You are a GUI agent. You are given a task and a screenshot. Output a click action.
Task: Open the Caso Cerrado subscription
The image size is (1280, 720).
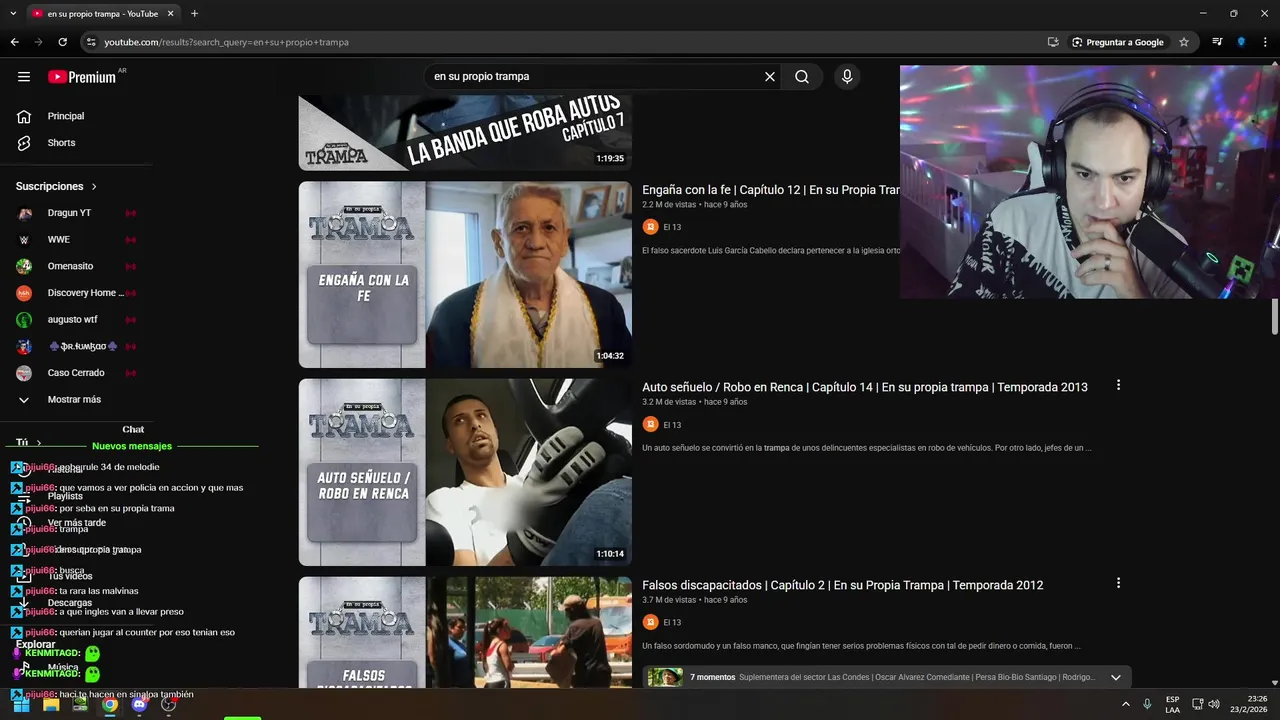(x=76, y=373)
